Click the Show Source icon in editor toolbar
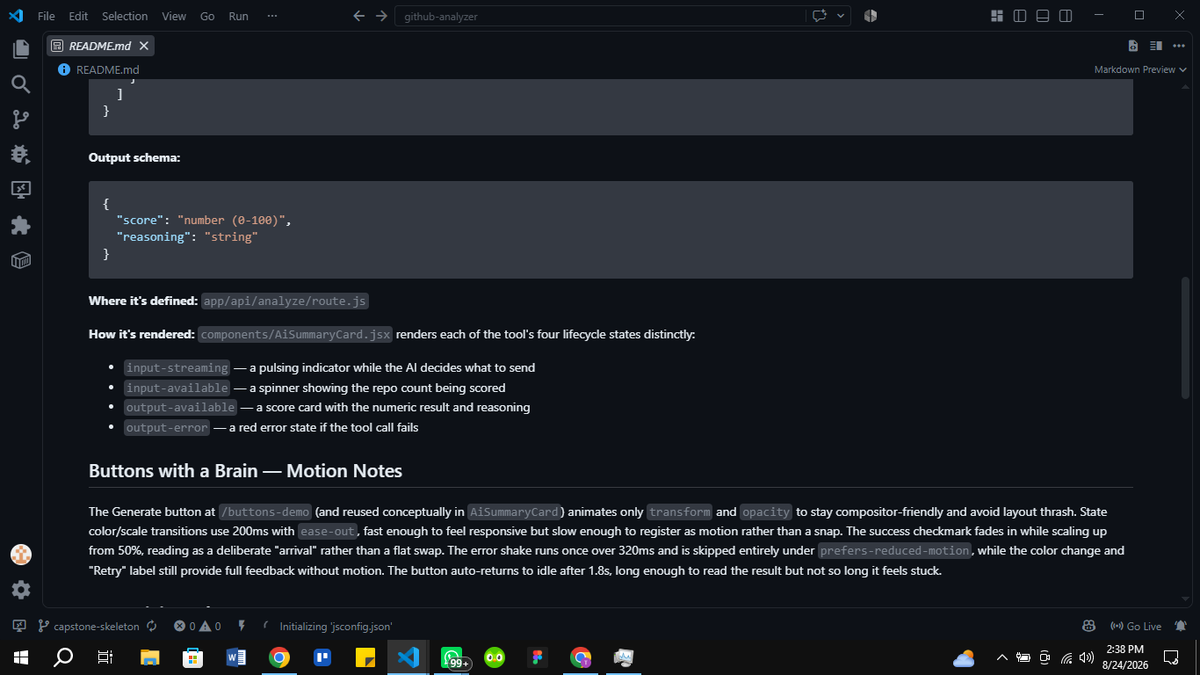The height and width of the screenshot is (675, 1200). coord(1133,46)
